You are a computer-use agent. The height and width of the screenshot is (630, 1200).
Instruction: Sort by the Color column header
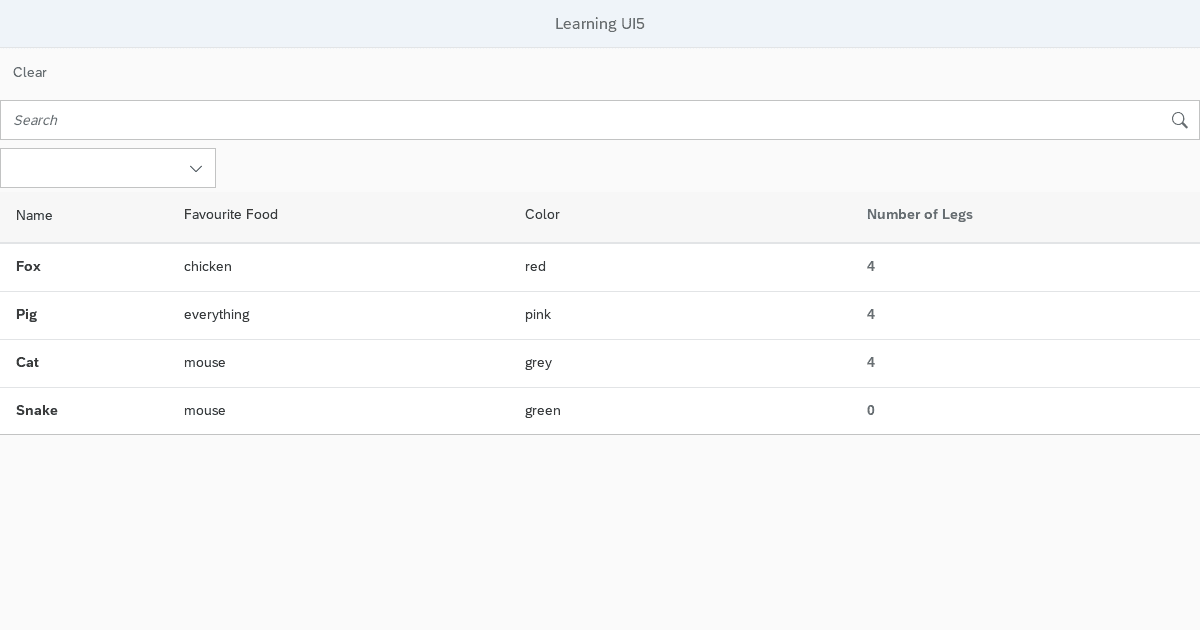click(x=542, y=214)
